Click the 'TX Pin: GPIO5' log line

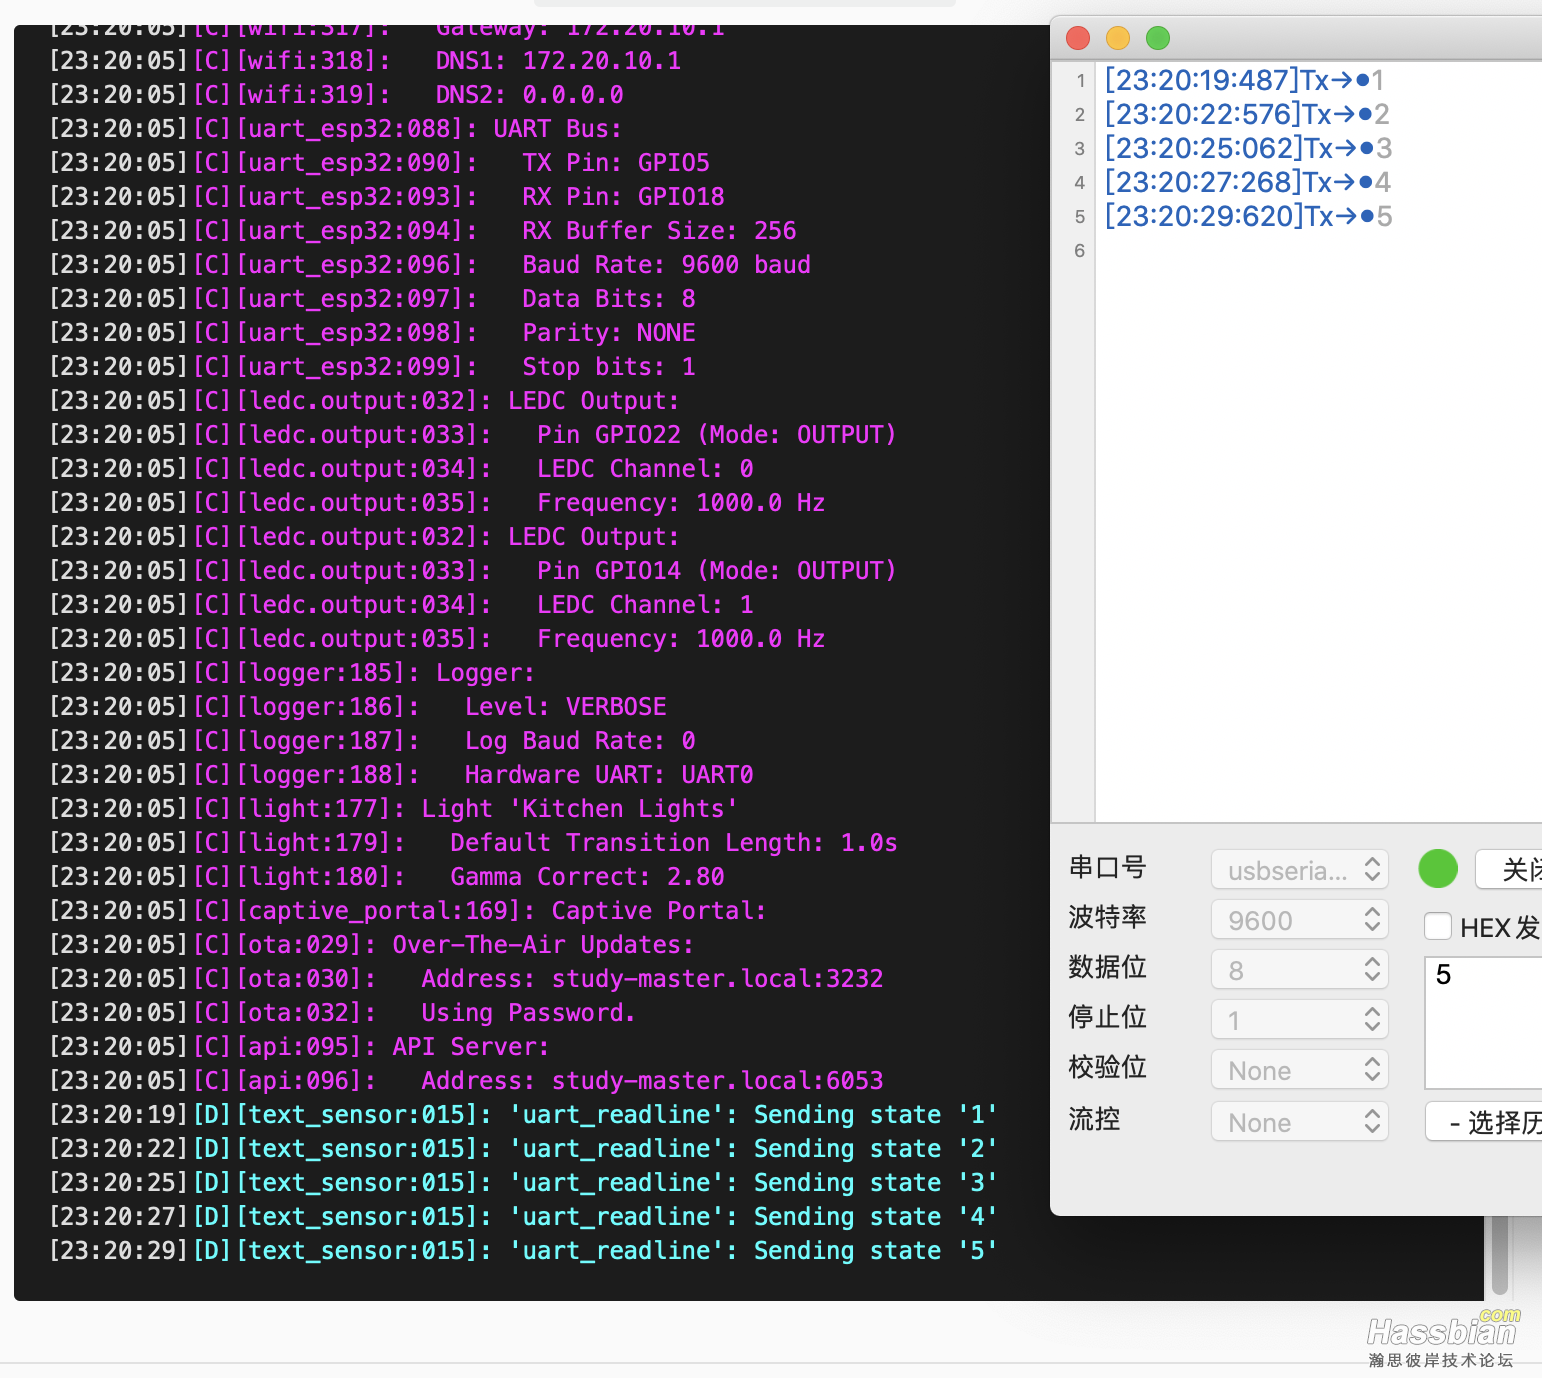point(379,162)
